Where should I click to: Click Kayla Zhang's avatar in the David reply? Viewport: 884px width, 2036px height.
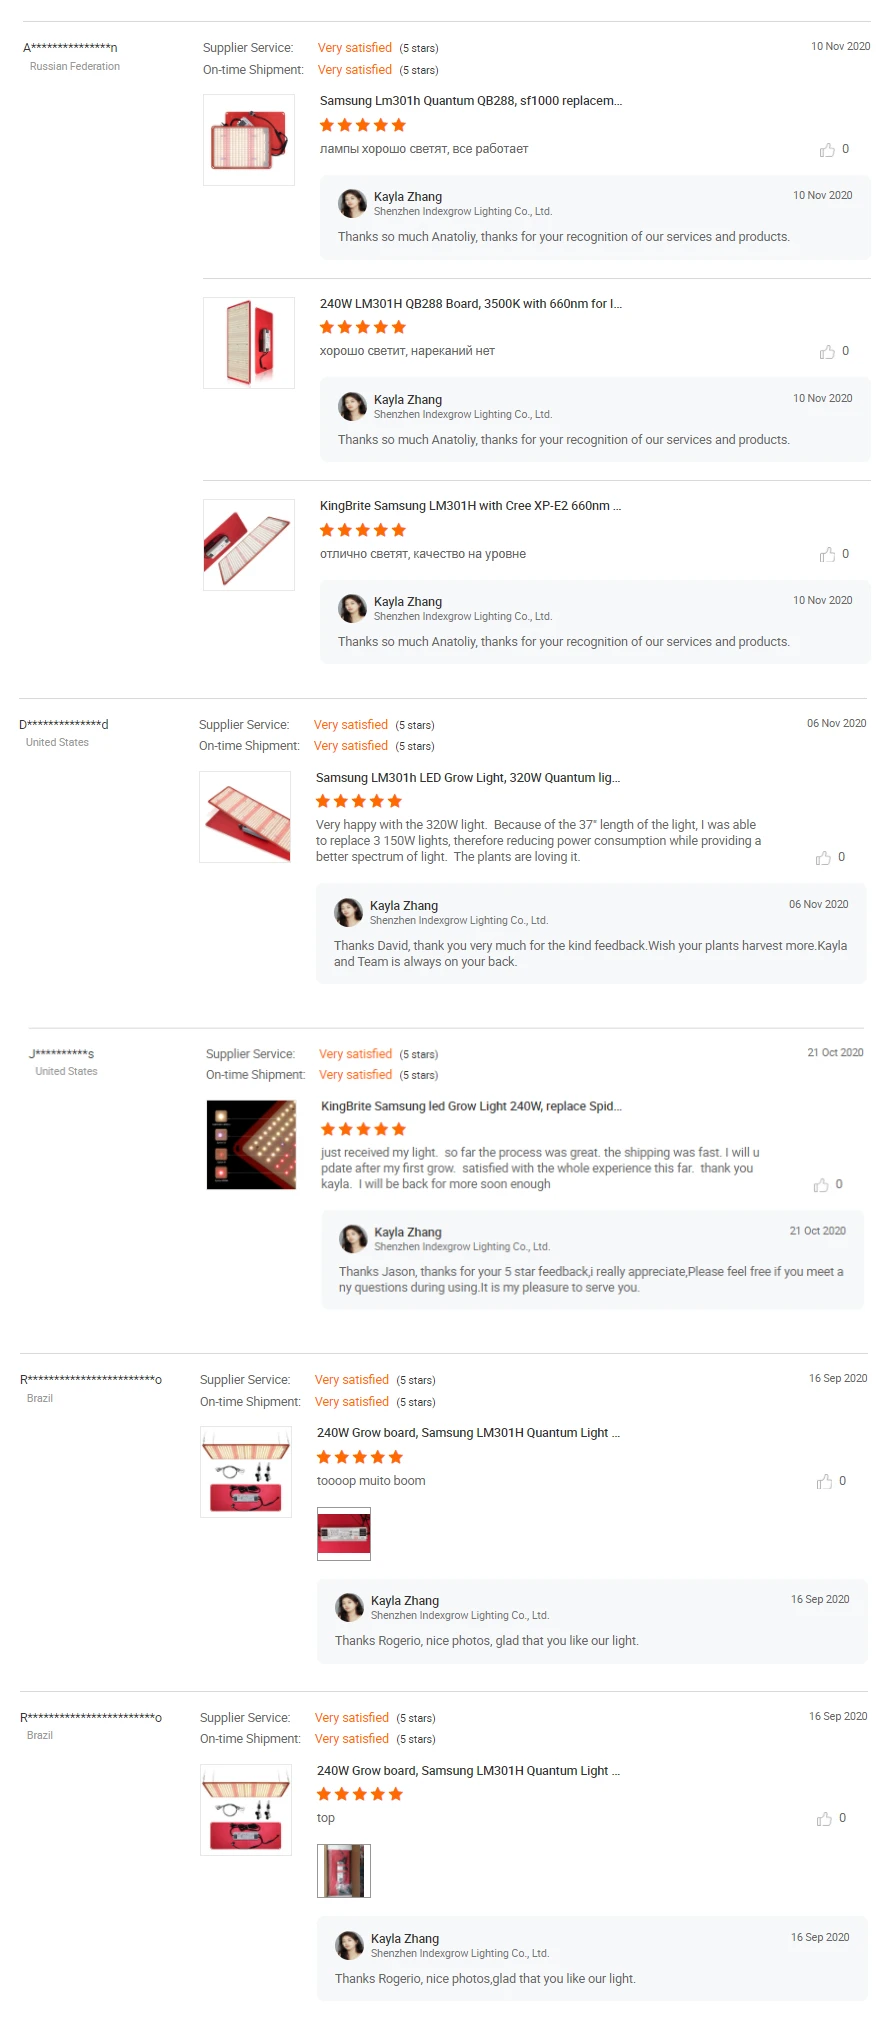[348, 912]
